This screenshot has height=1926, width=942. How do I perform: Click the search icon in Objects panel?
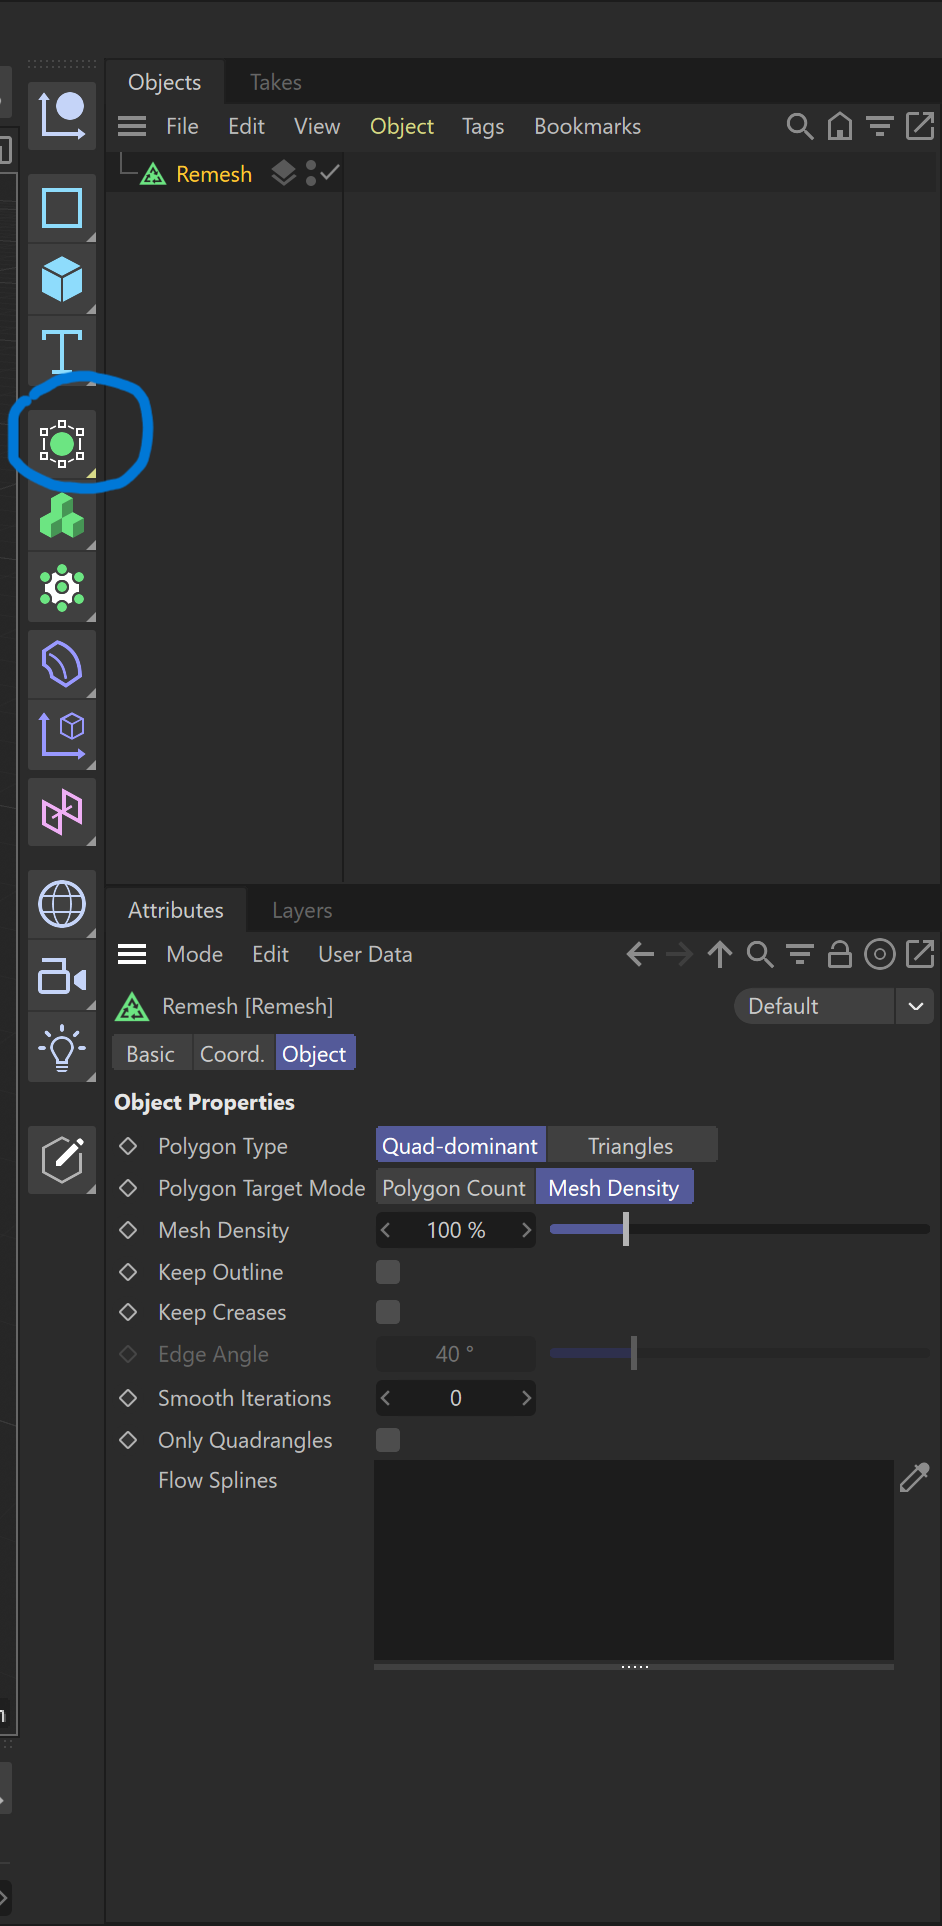tap(799, 127)
